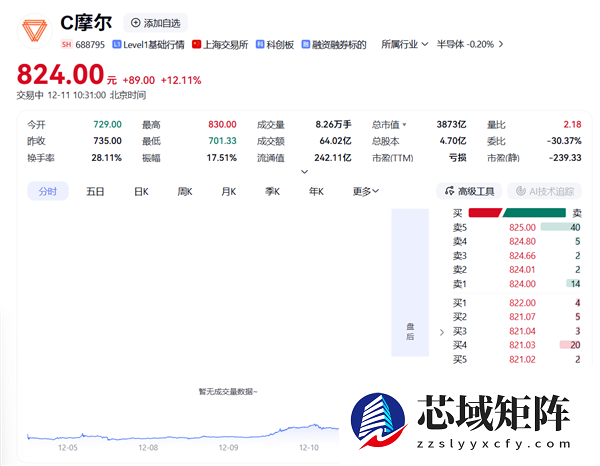Click the 成交量 value 8.26万手

click(333, 124)
